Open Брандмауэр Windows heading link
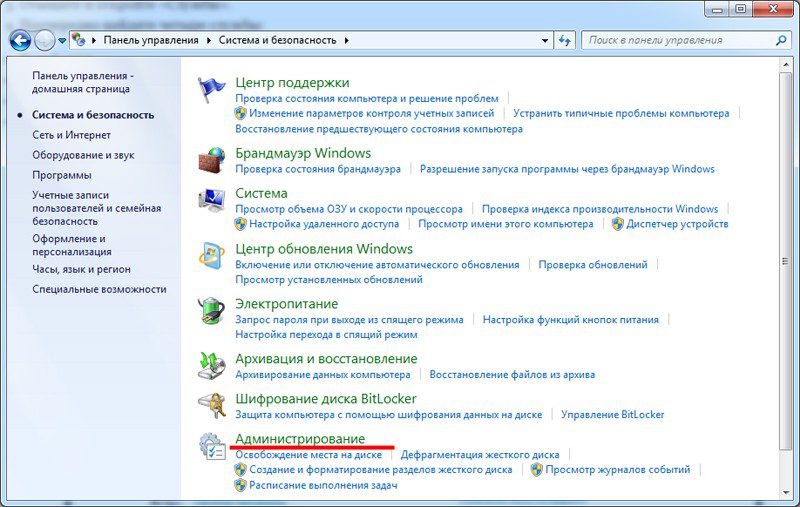The width and height of the screenshot is (800, 507). click(x=303, y=153)
